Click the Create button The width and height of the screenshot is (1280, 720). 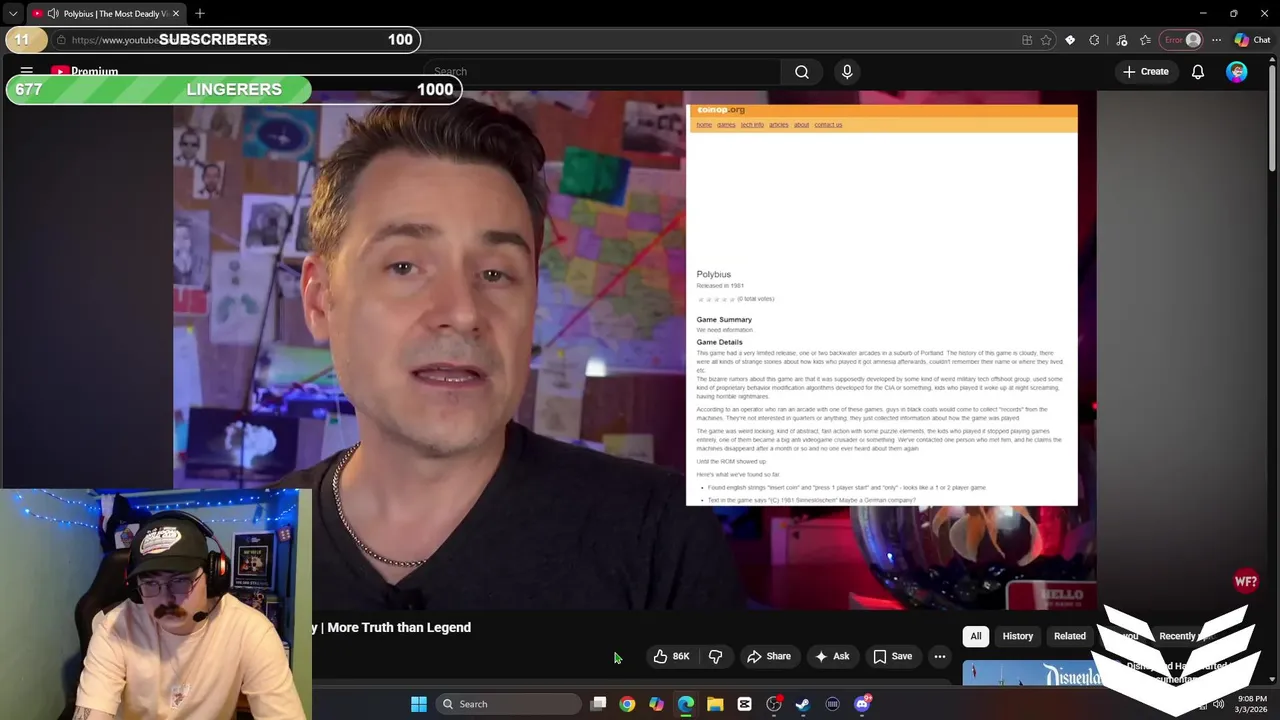pos(1146,72)
